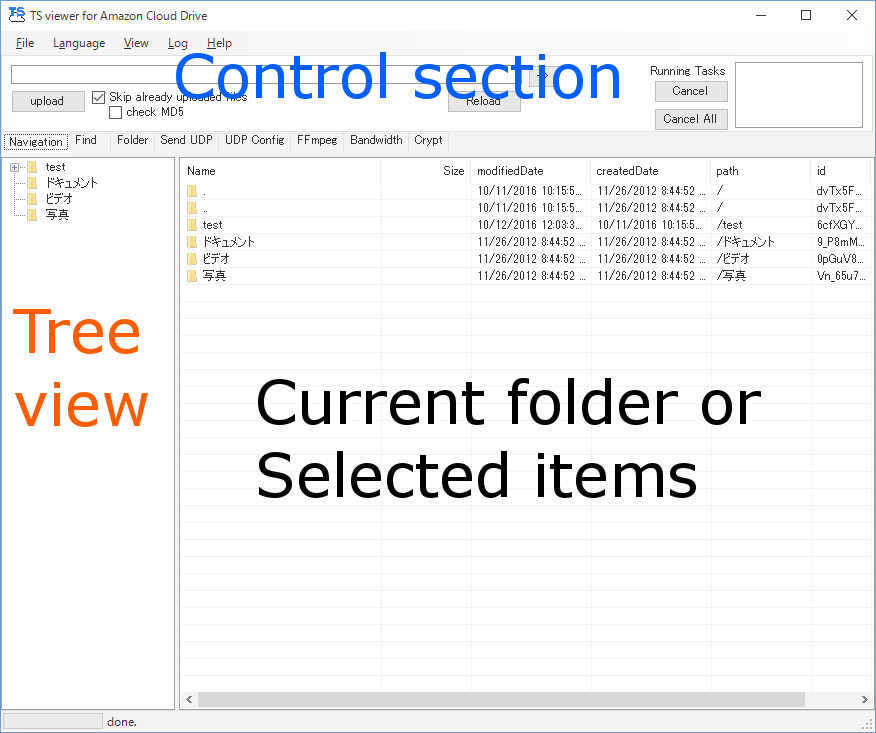This screenshot has height=733, width=876.
Task: Click the ドキュメント folder icon in file list
Action: [192, 242]
